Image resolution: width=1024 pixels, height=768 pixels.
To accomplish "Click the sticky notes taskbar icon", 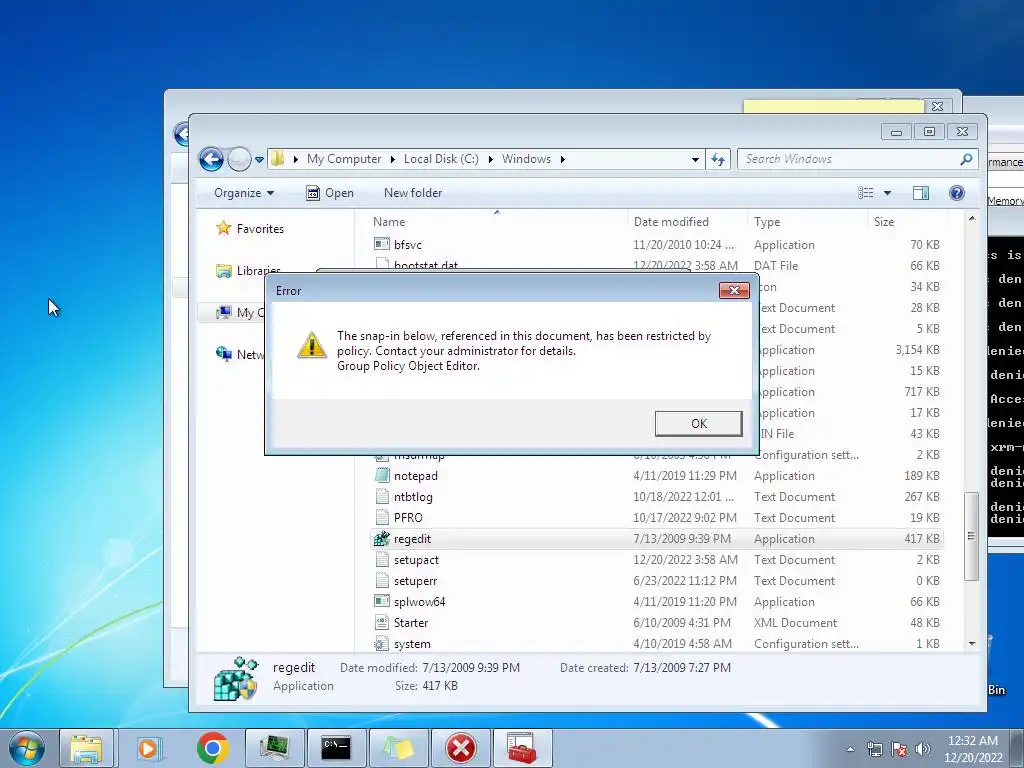I will point(398,748).
